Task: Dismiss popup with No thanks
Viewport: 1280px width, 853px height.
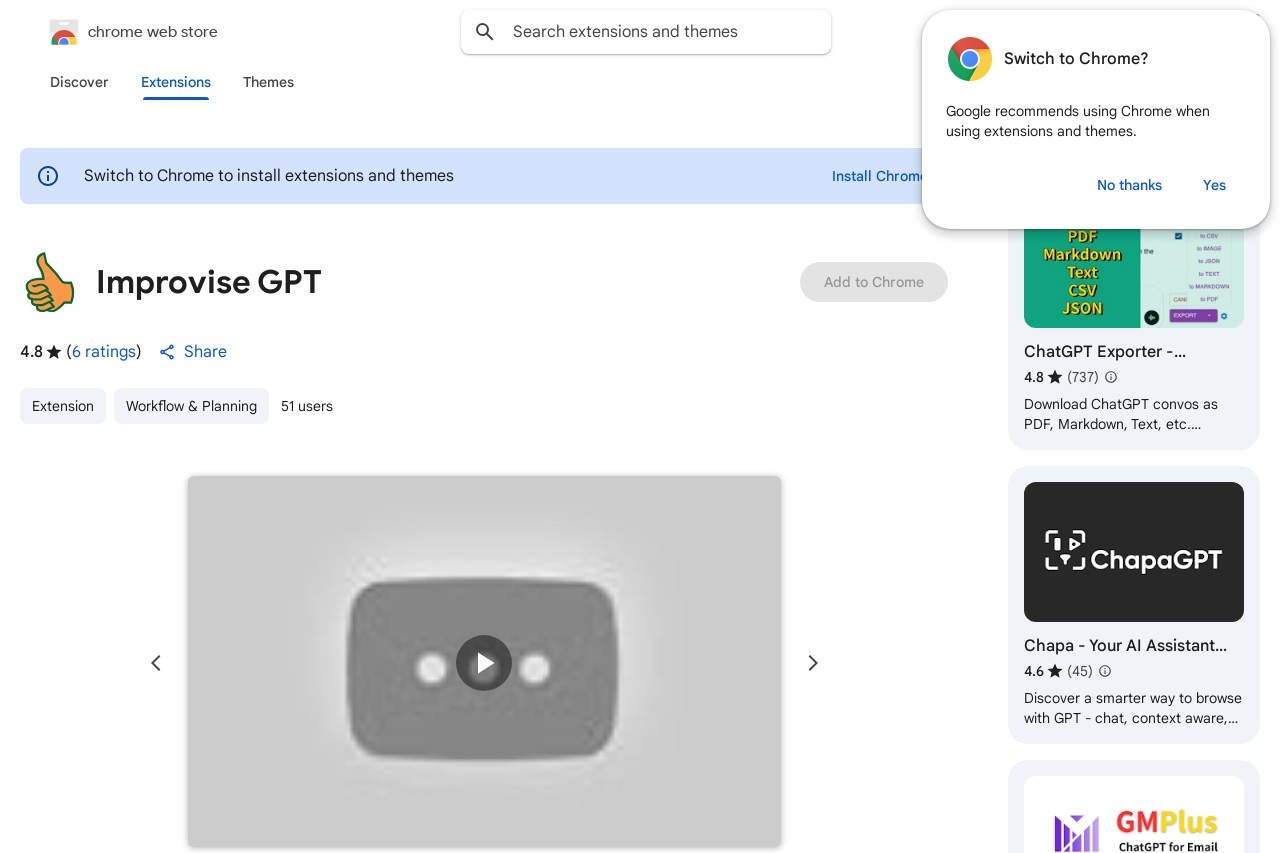Action: (x=1129, y=185)
